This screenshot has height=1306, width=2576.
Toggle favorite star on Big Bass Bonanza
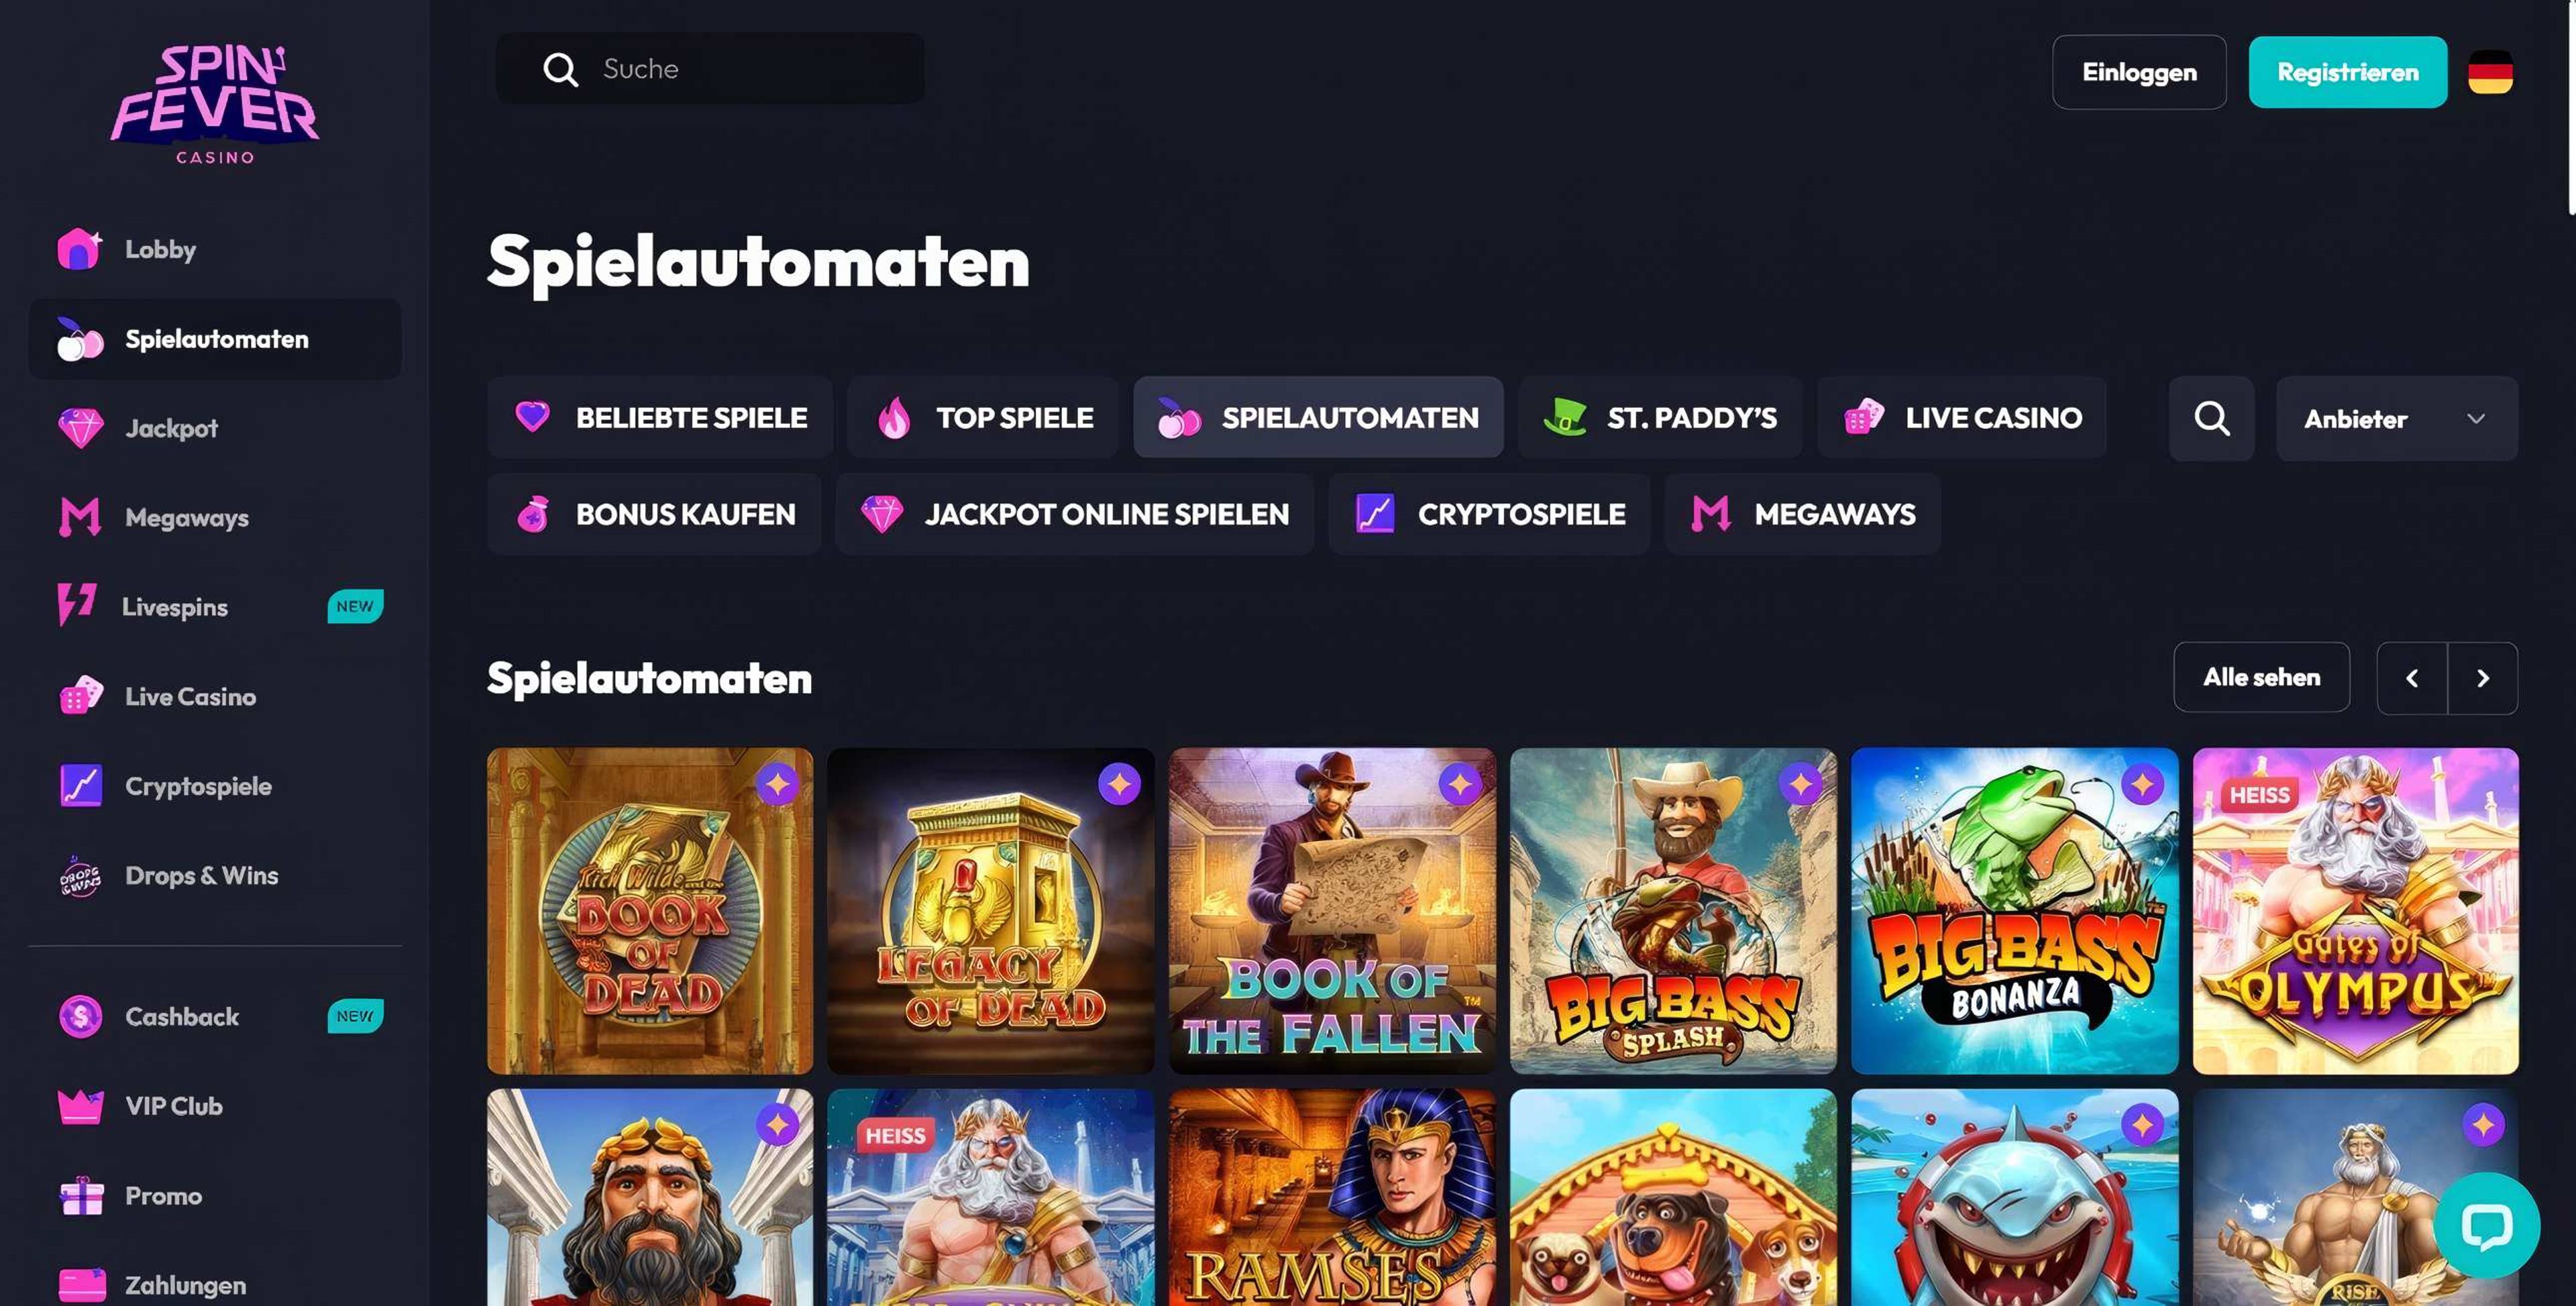(x=2142, y=784)
